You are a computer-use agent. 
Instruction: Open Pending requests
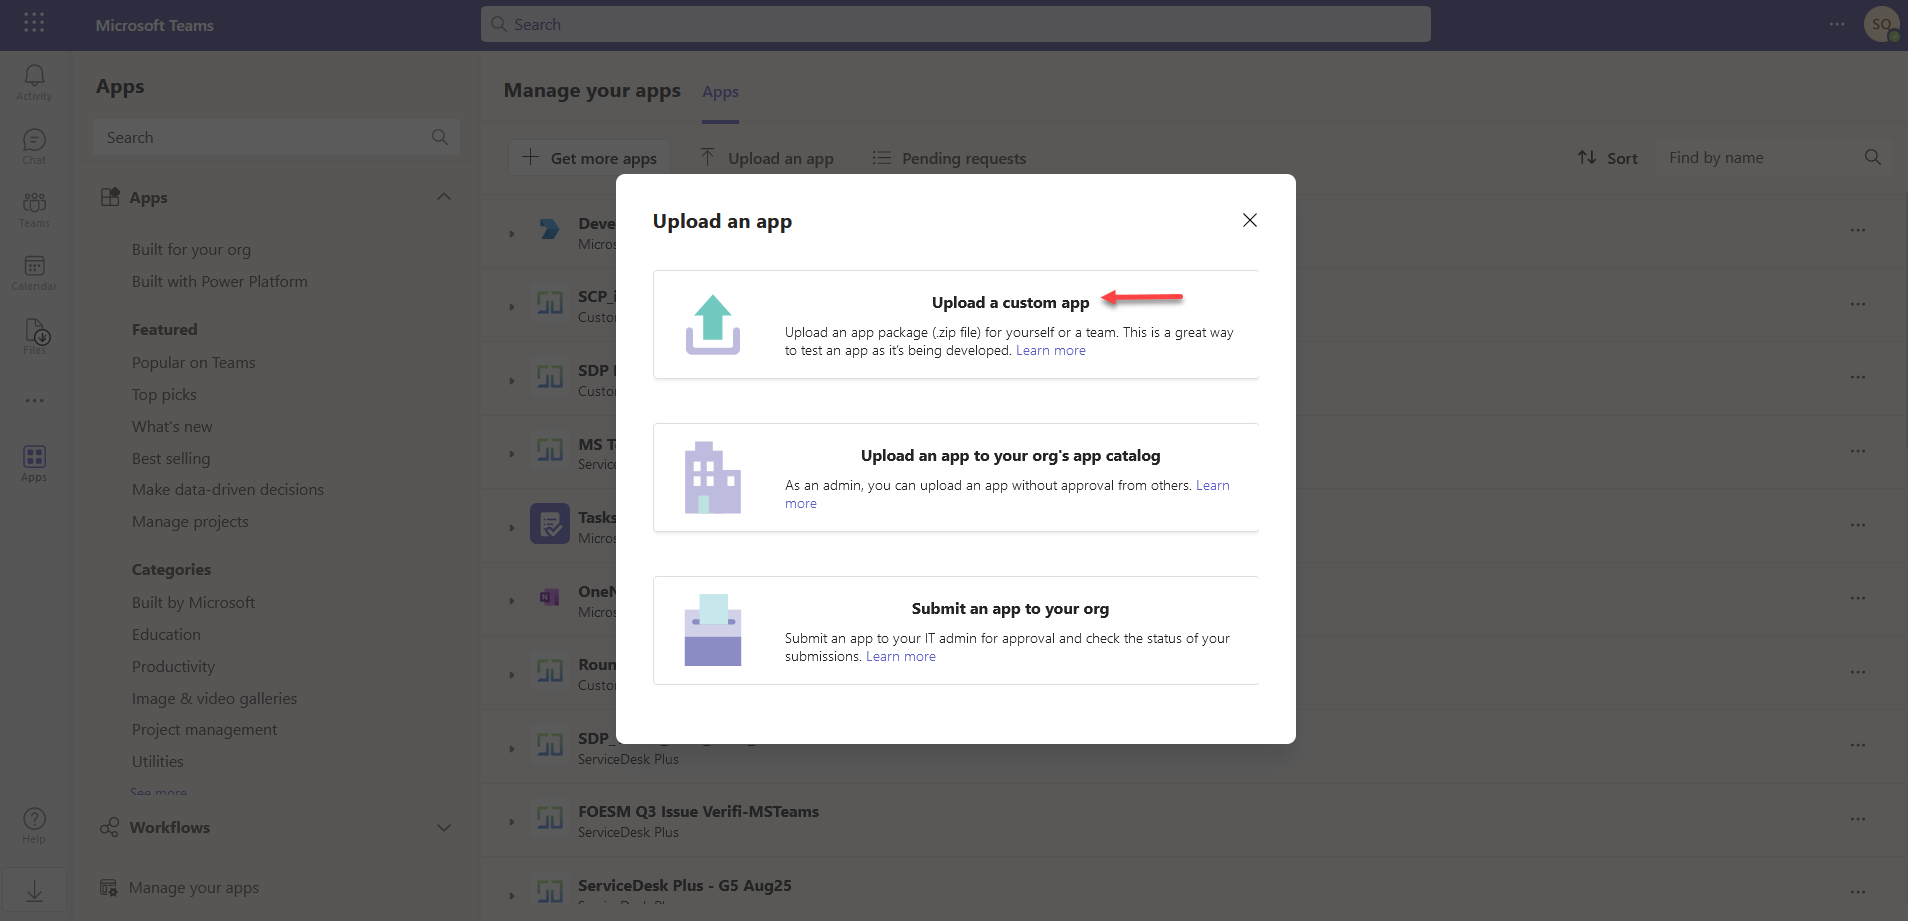[x=949, y=158]
